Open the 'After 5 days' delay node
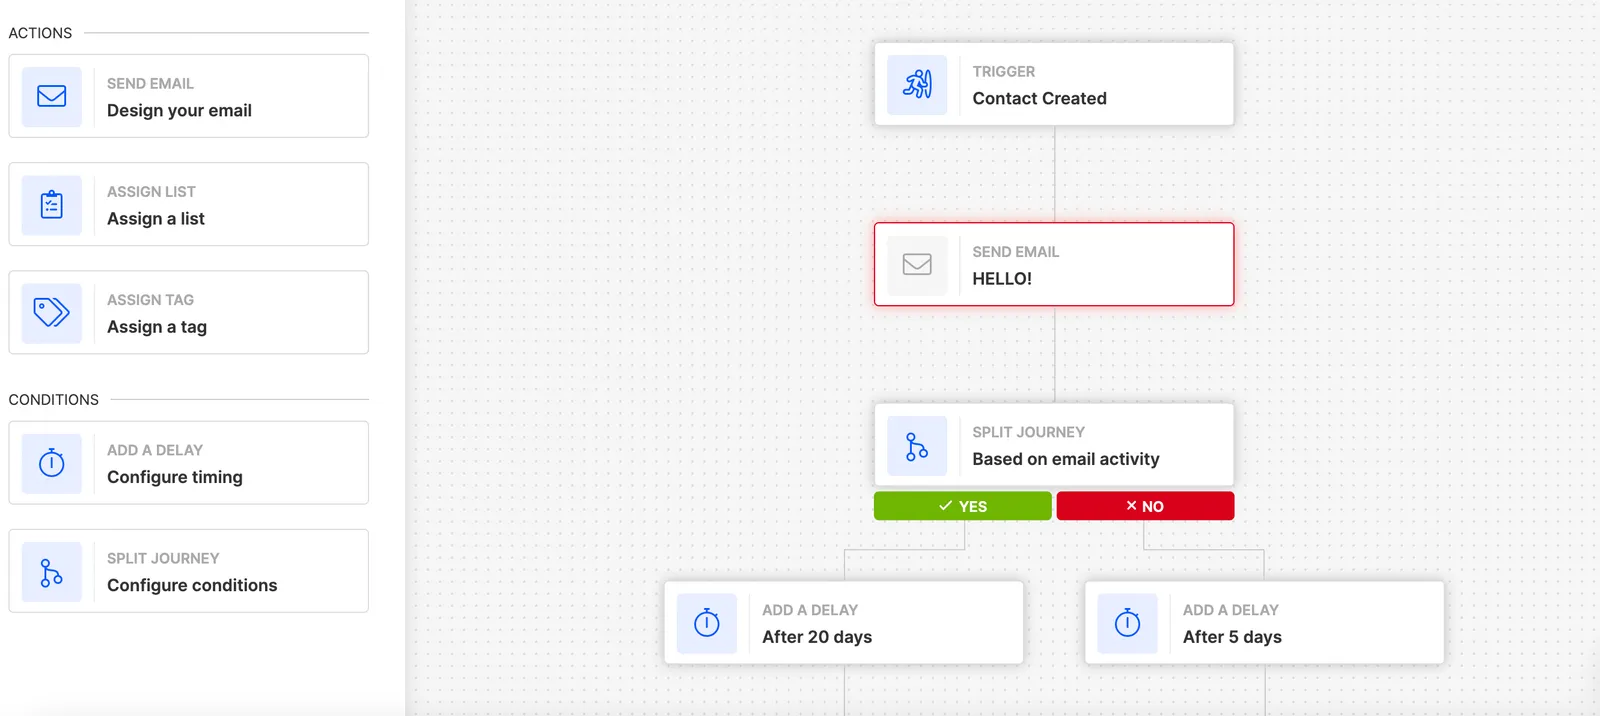 pyautogui.click(x=1264, y=622)
